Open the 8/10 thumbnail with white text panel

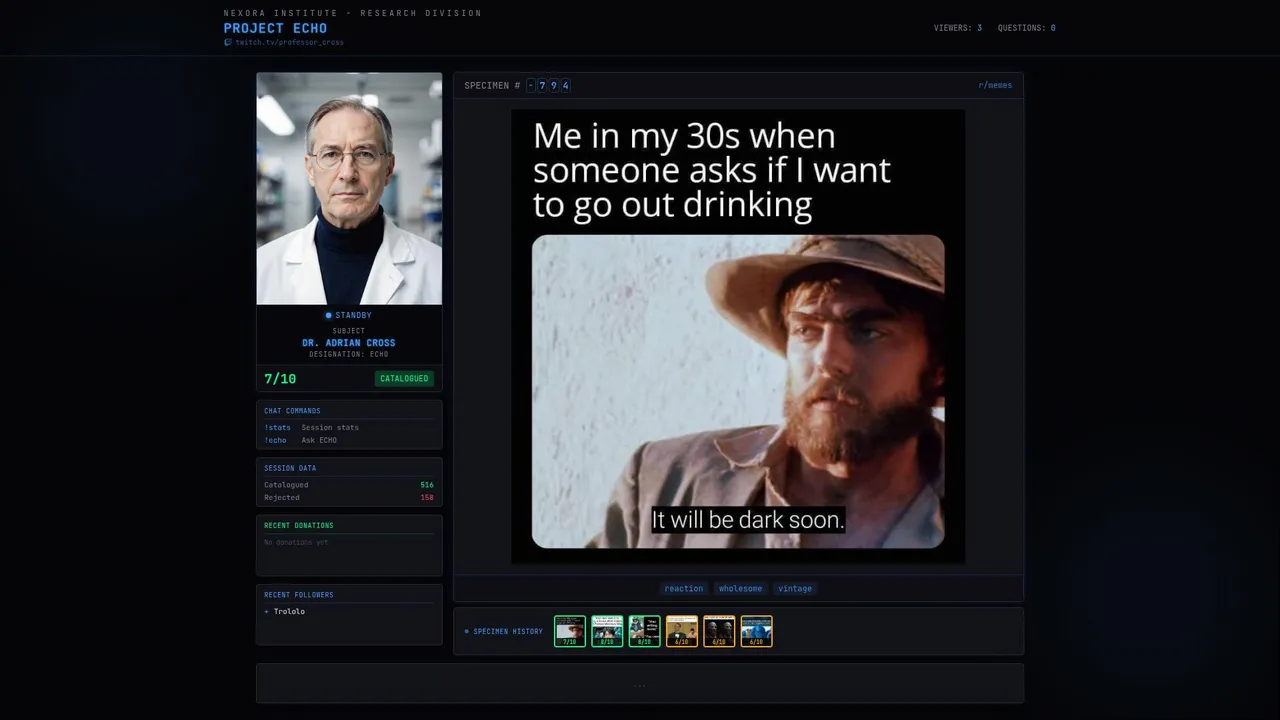click(x=644, y=631)
